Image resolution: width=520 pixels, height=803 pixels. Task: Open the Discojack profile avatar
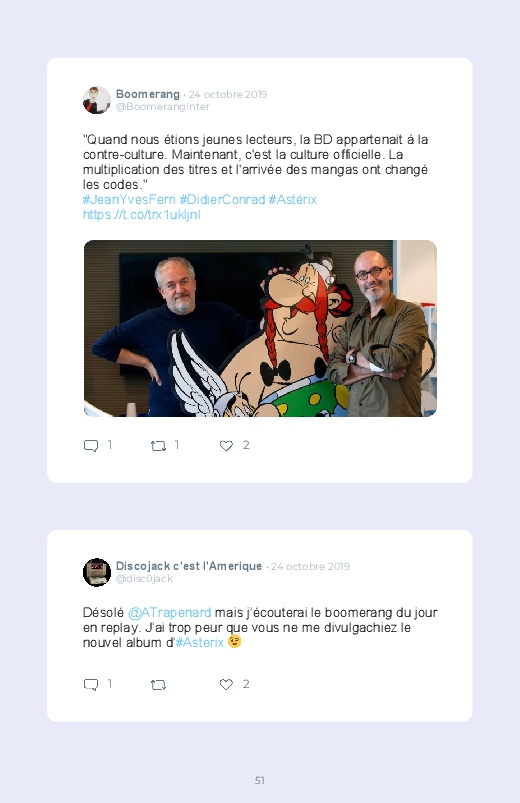(97, 572)
